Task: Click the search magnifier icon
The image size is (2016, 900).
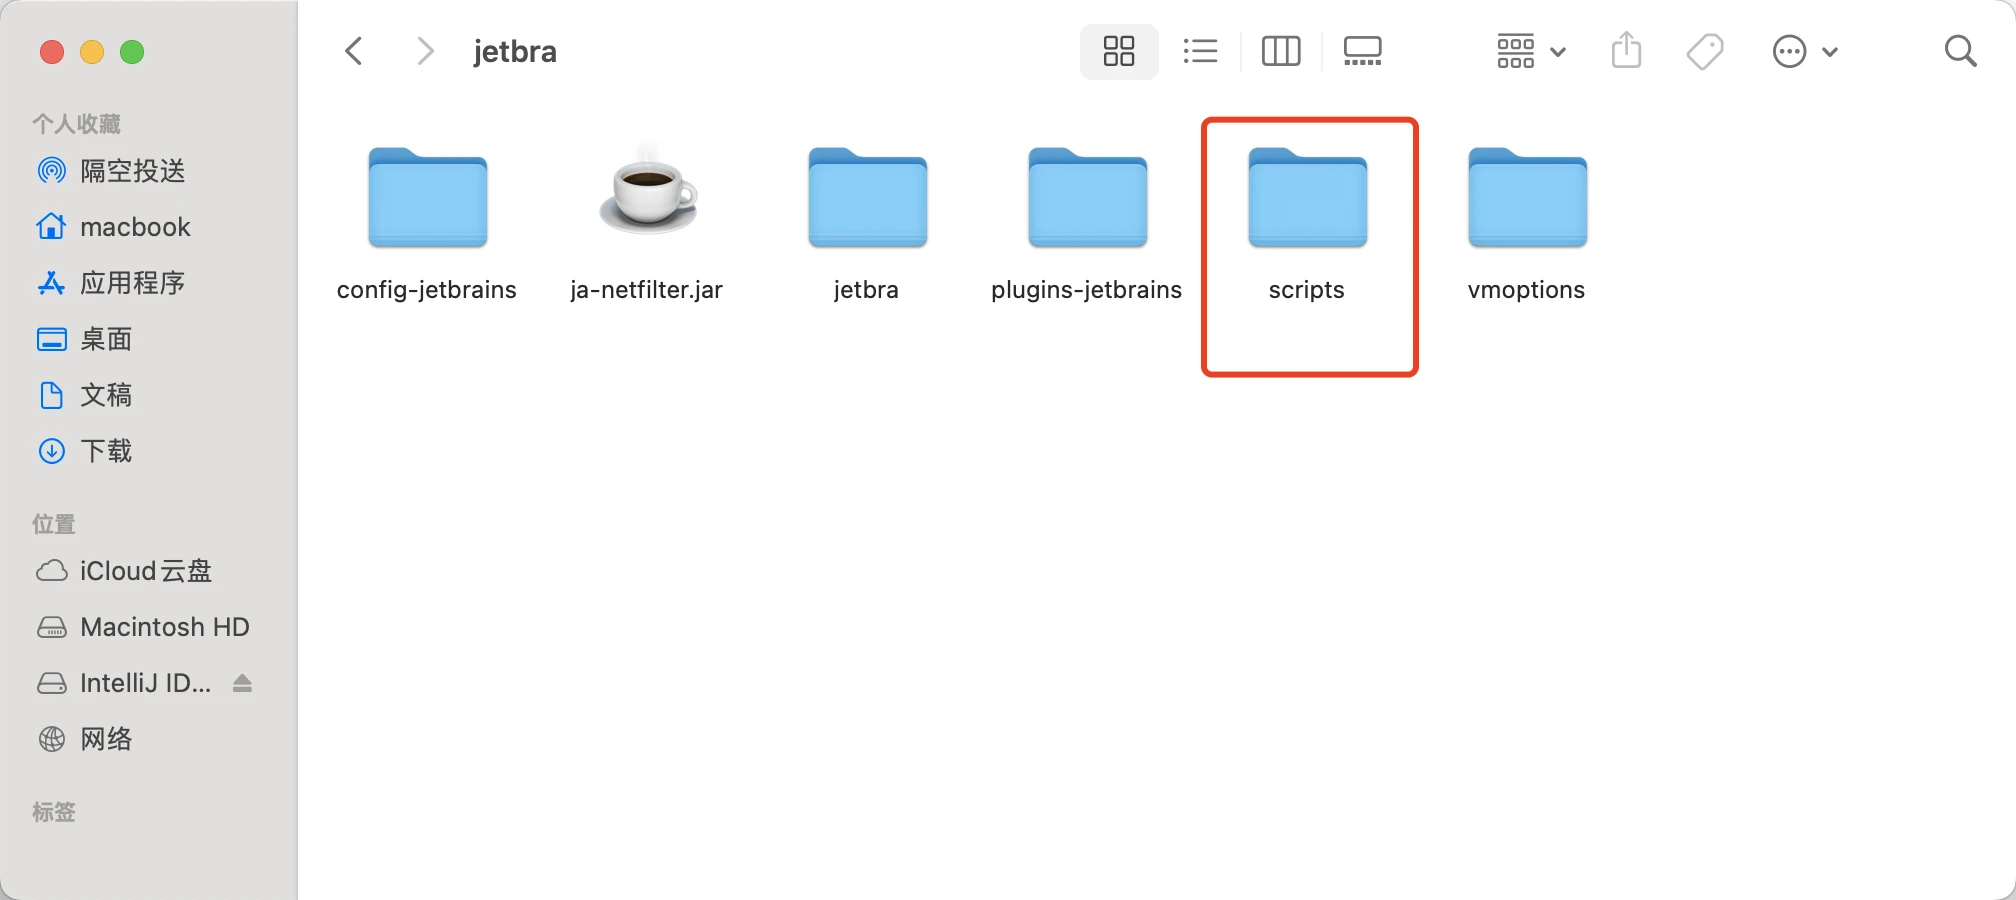Action: coord(1961,51)
